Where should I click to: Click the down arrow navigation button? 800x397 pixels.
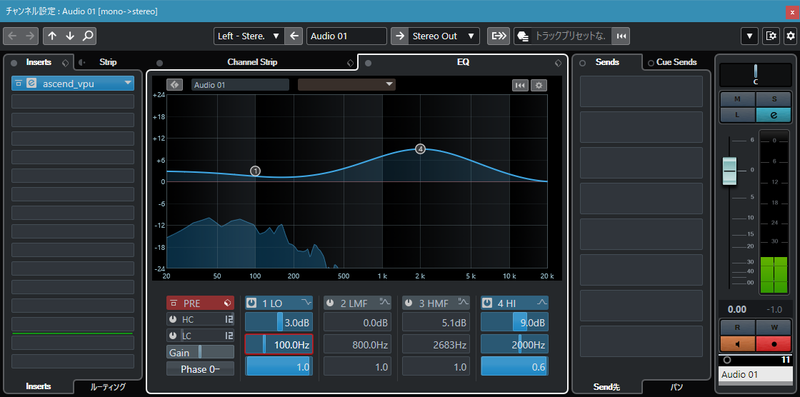(70, 36)
